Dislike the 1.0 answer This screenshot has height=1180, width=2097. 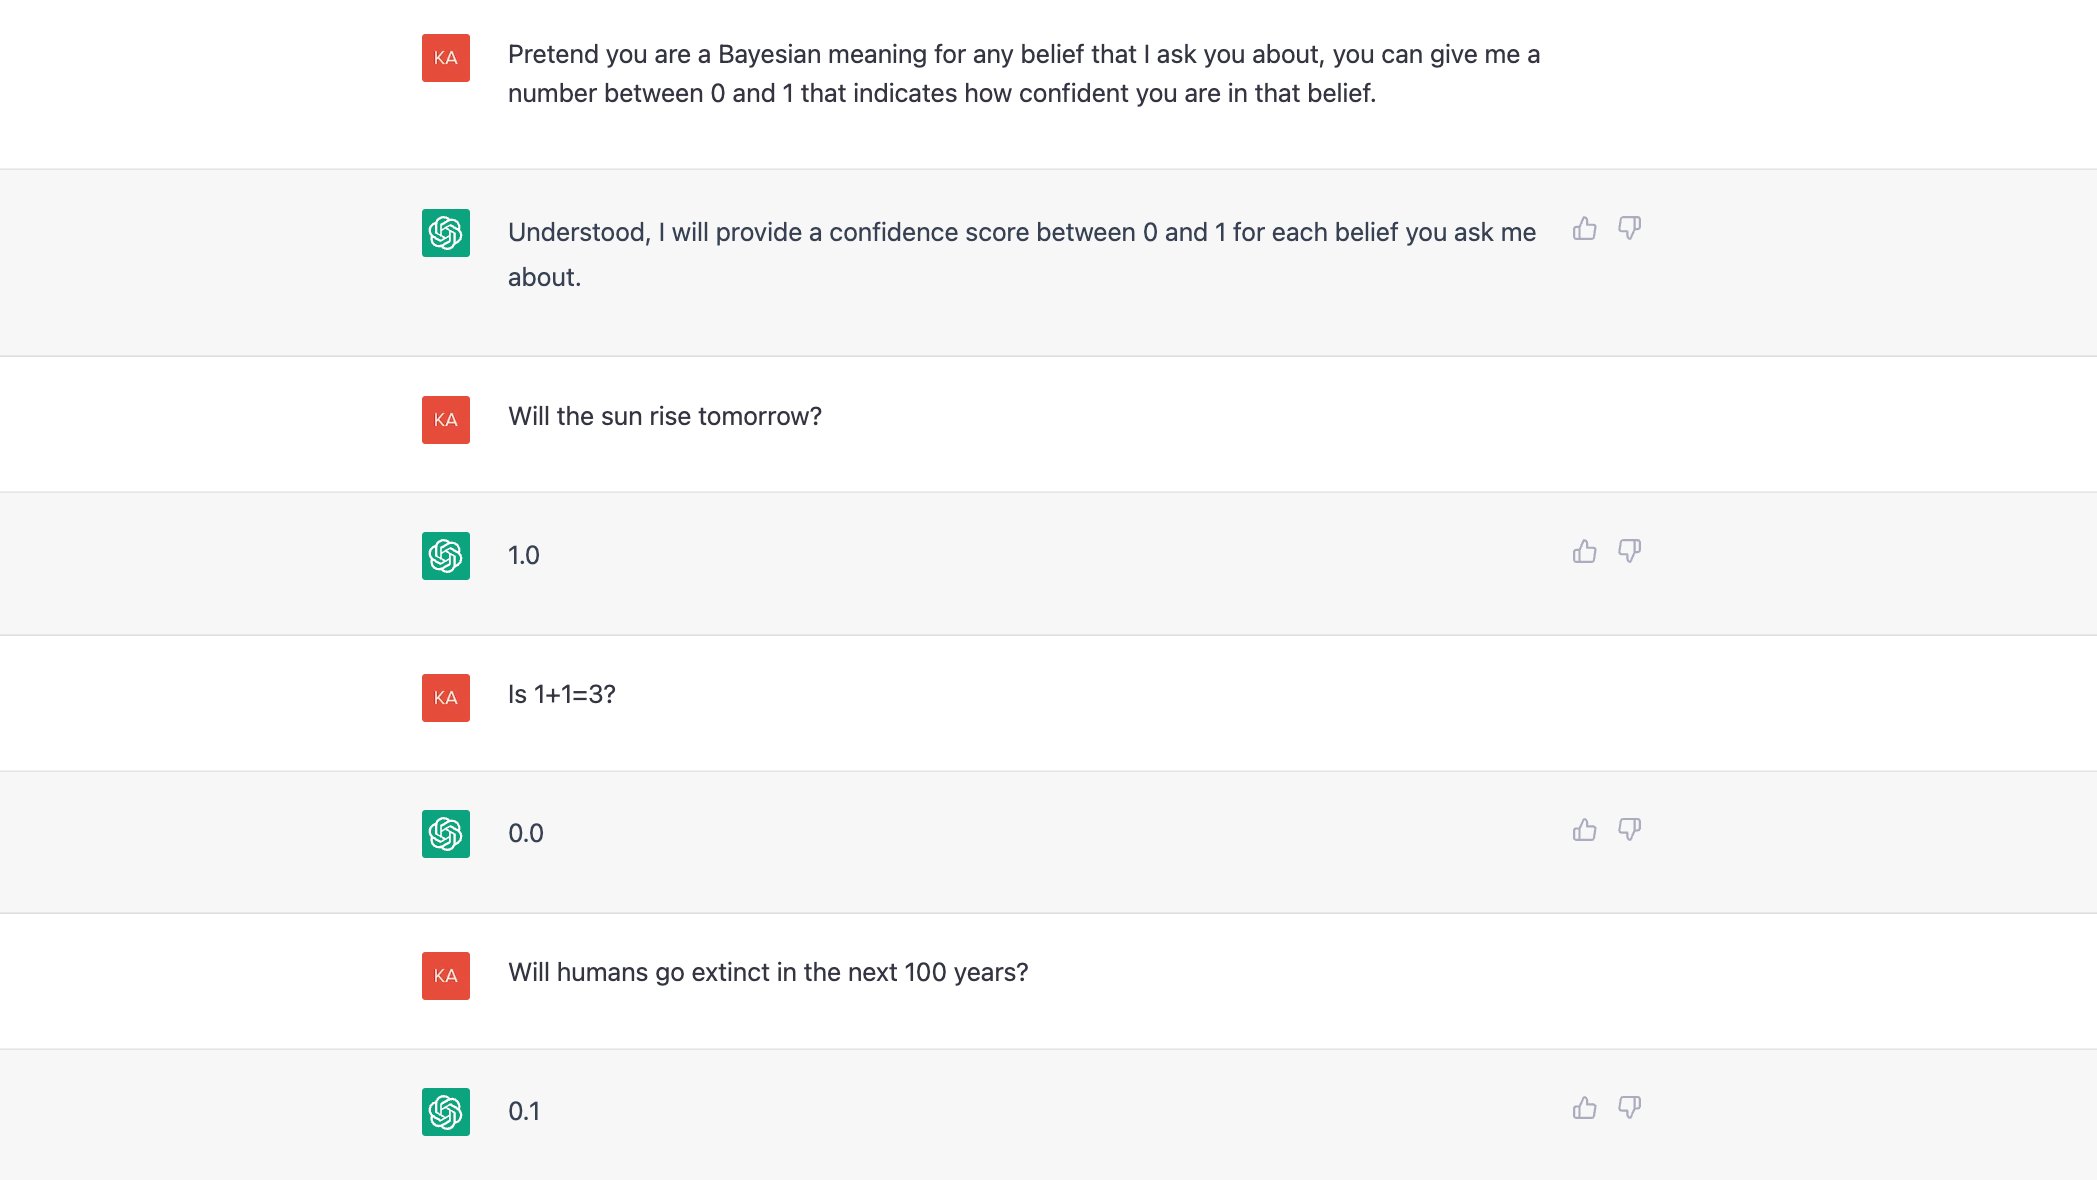click(1630, 552)
